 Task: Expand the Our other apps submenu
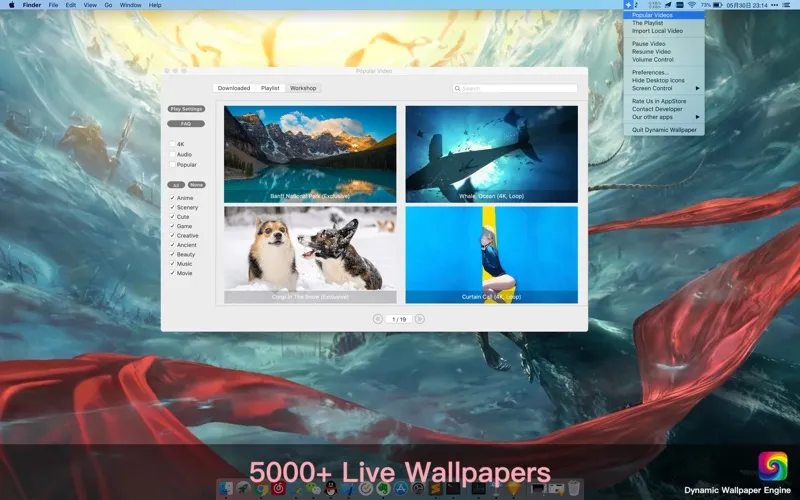tap(664, 117)
